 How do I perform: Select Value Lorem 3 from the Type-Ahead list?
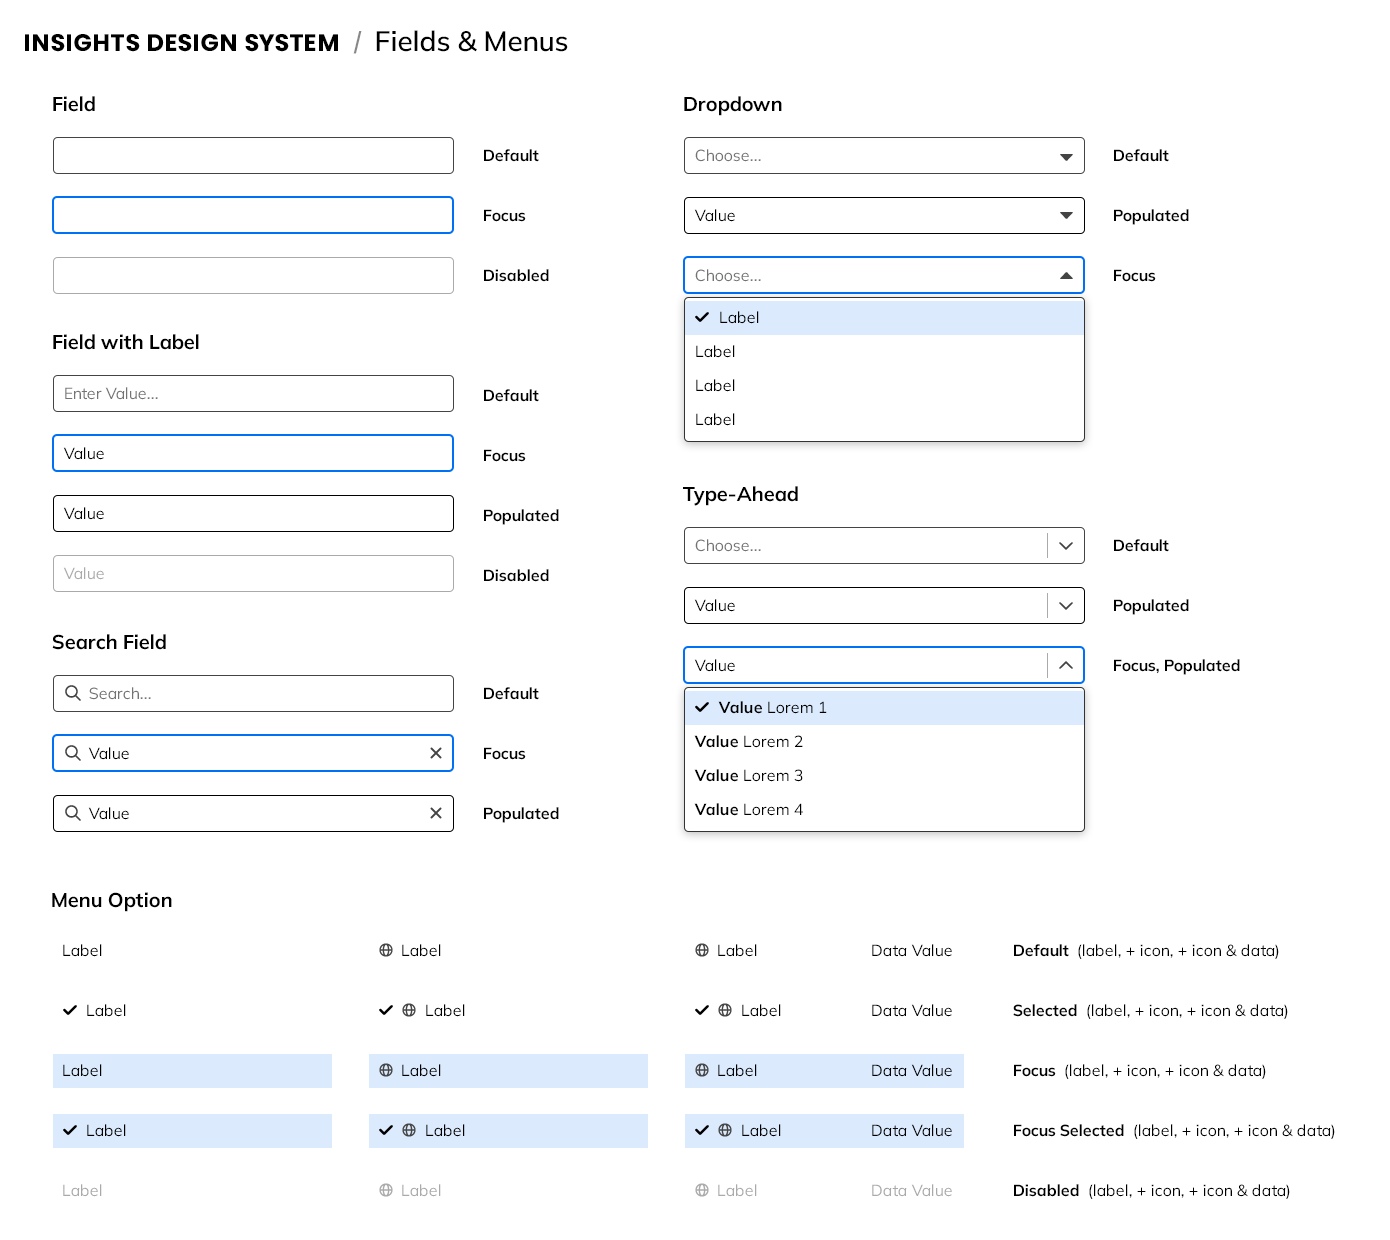point(749,775)
